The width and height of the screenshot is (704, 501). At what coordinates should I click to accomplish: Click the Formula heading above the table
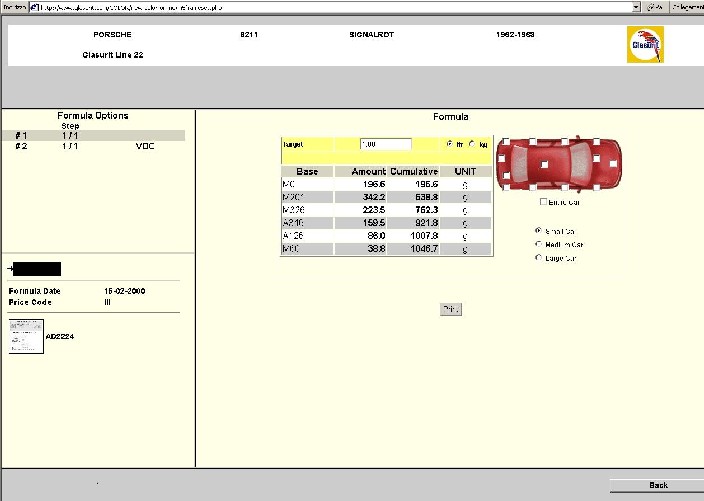[x=451, y=117]
